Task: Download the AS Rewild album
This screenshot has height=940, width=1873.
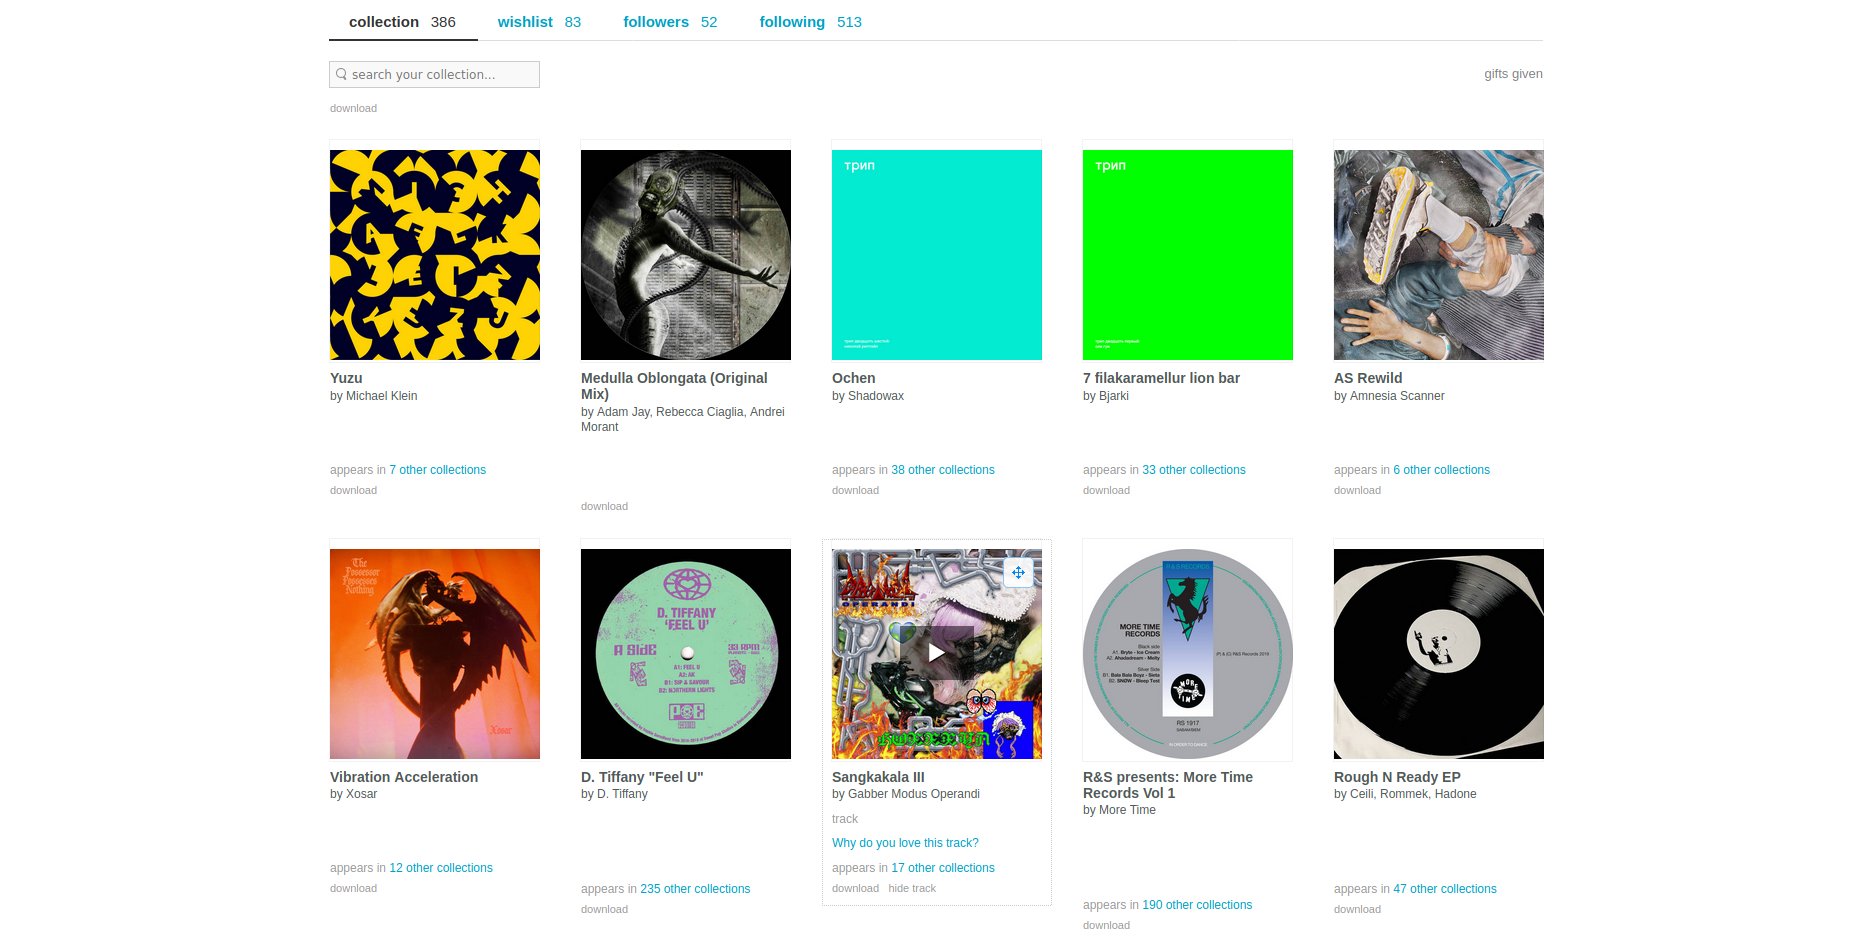Action: pos(1358,490)
